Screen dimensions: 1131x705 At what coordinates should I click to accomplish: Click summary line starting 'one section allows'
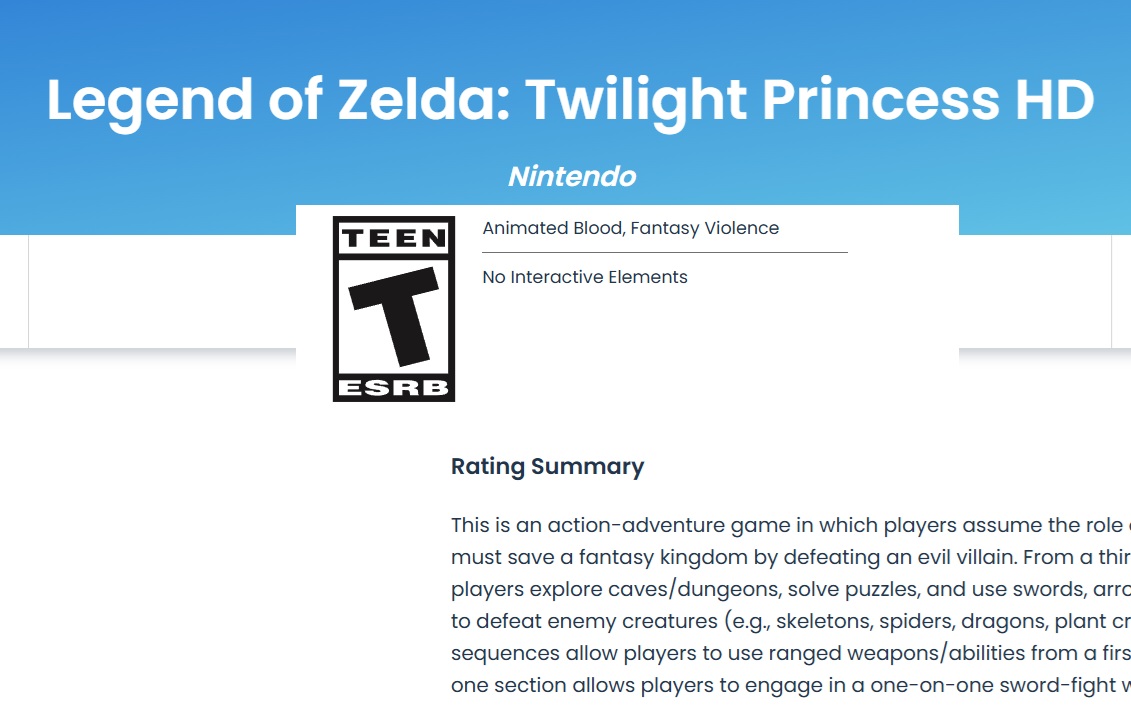[x=791, y=684]
